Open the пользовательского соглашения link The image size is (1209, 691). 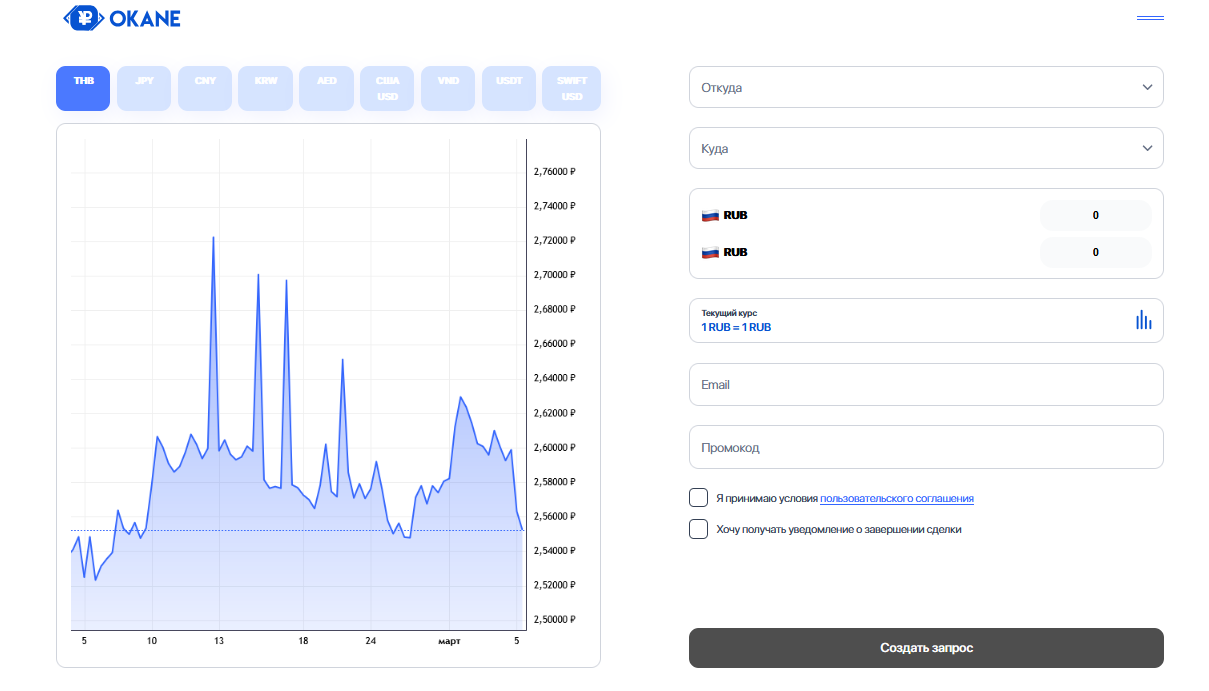coord(896,498)
